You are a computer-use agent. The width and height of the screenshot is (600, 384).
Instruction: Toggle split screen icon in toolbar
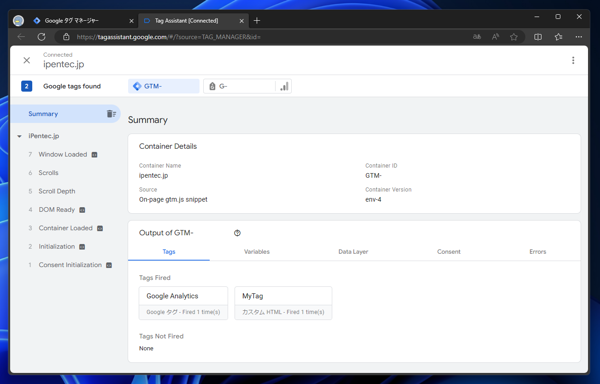coord(538,37)
